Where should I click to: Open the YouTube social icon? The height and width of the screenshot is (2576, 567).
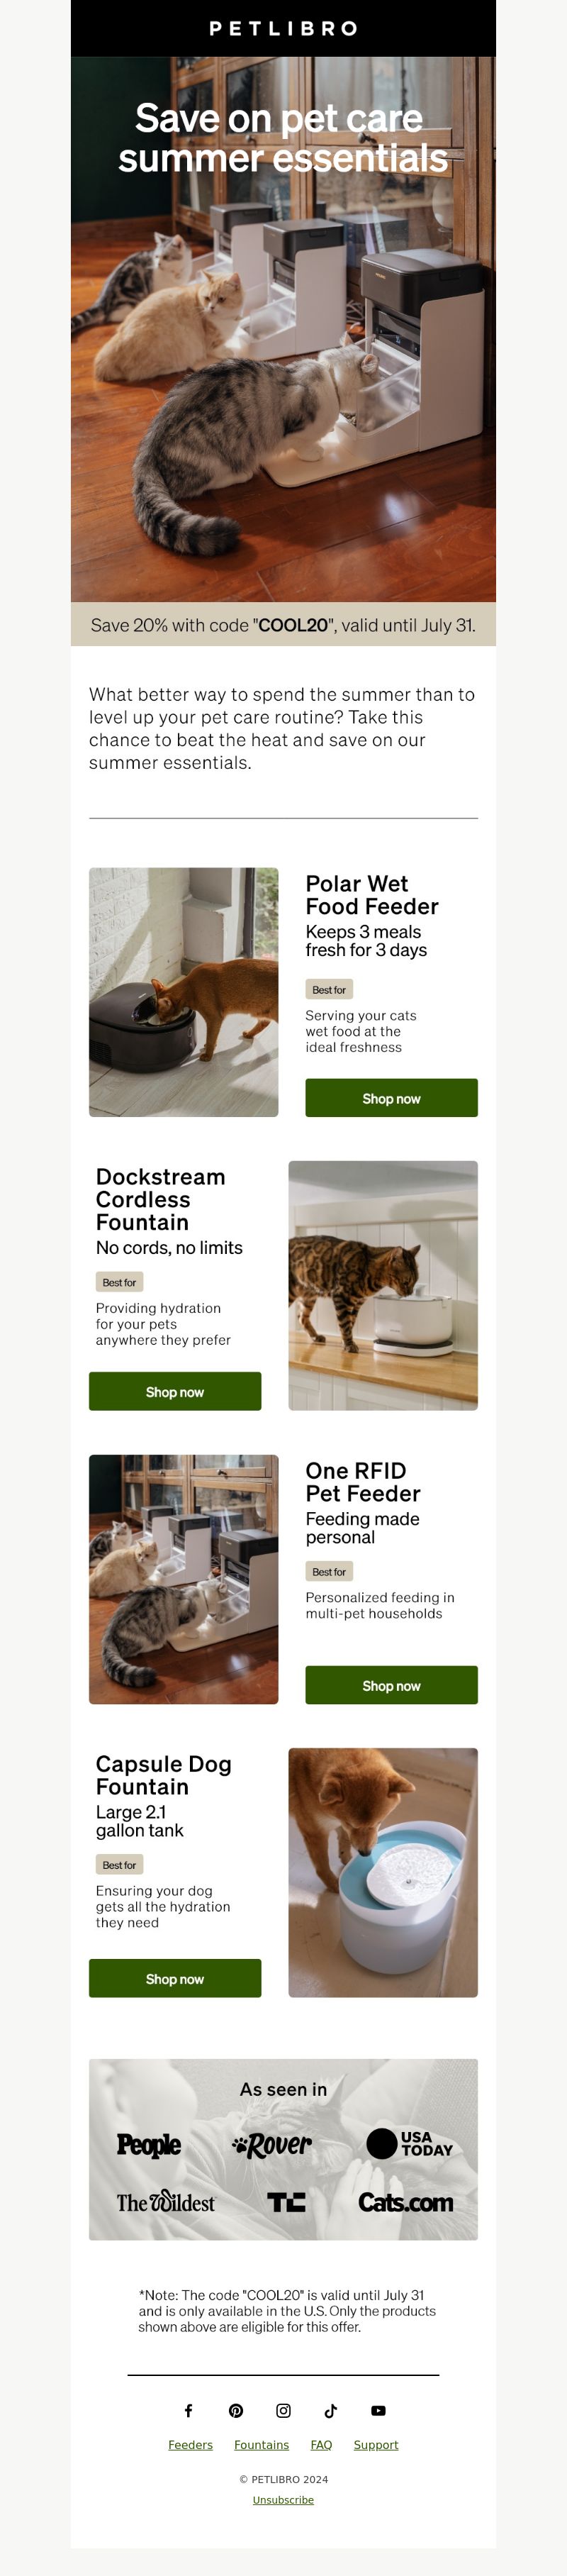pos(378,2410)
